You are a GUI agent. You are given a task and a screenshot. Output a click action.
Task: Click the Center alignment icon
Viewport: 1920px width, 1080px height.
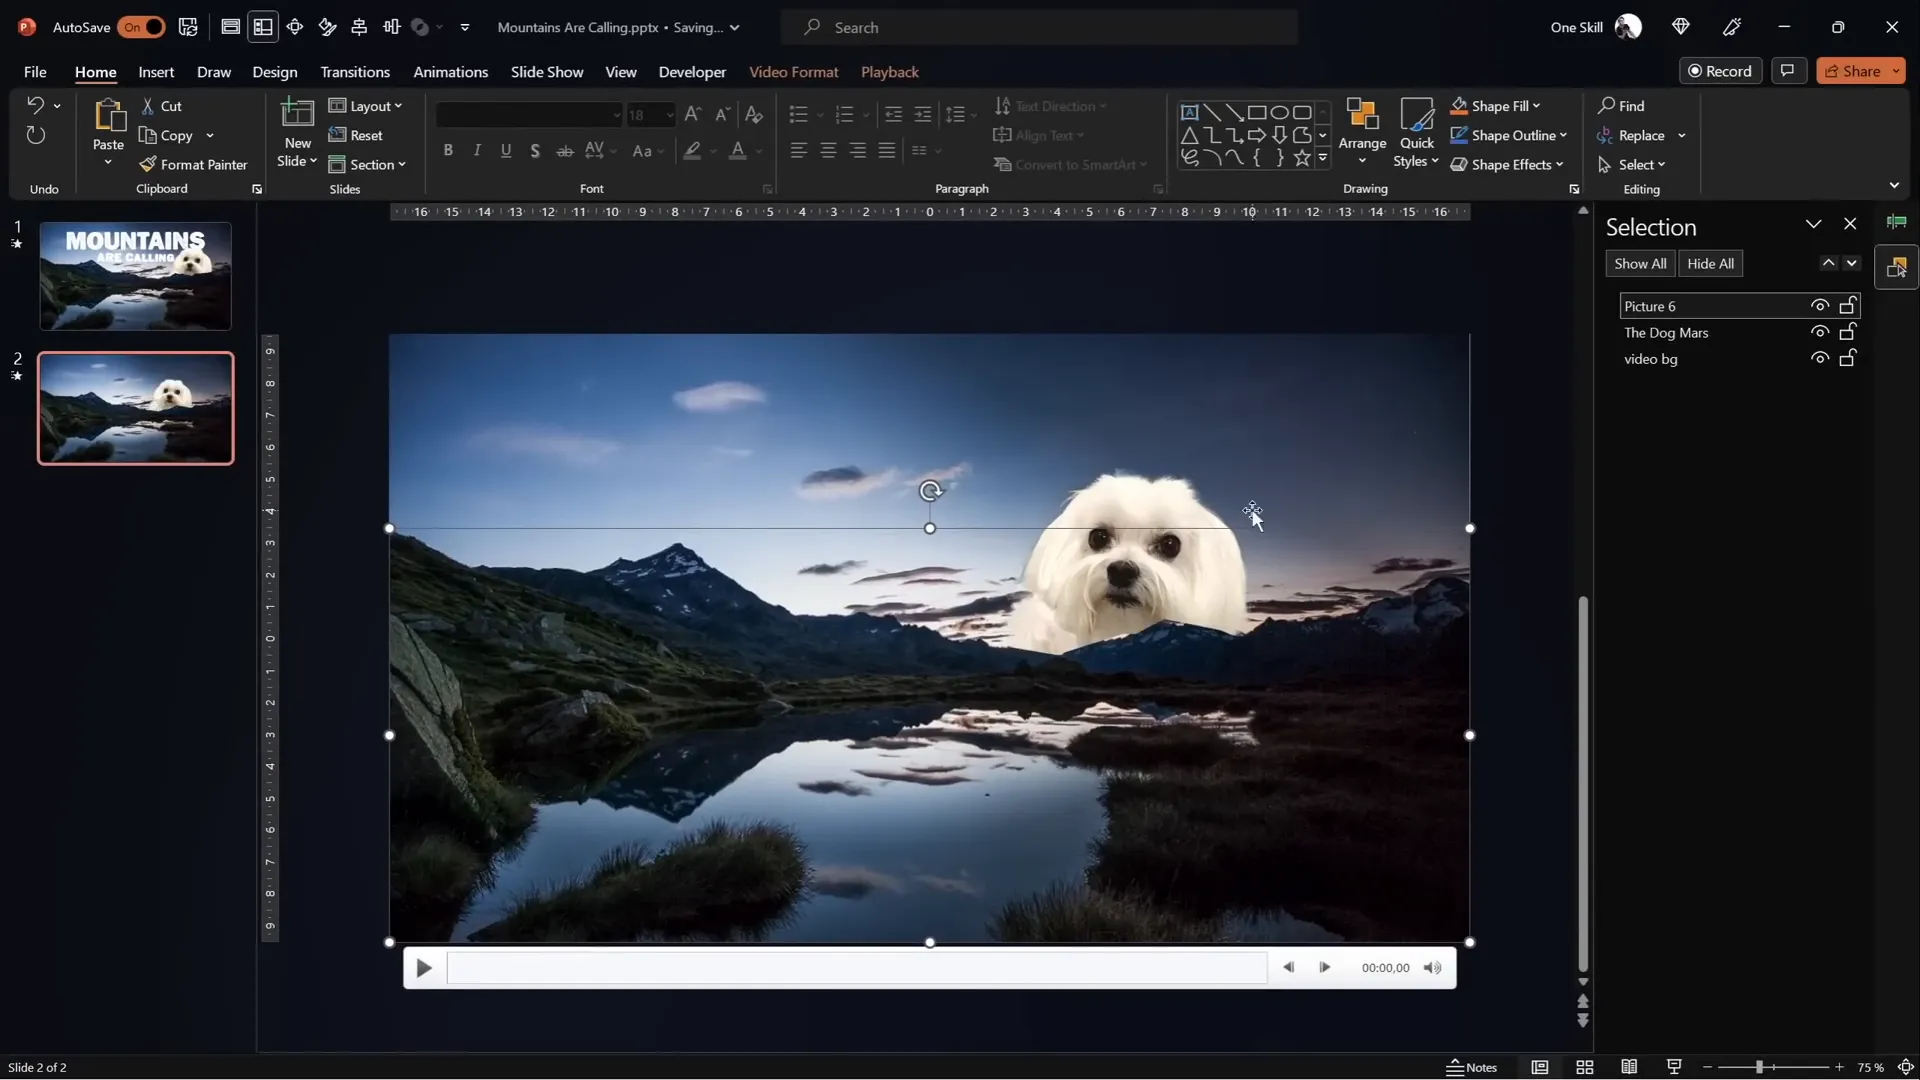click(828, 150)
